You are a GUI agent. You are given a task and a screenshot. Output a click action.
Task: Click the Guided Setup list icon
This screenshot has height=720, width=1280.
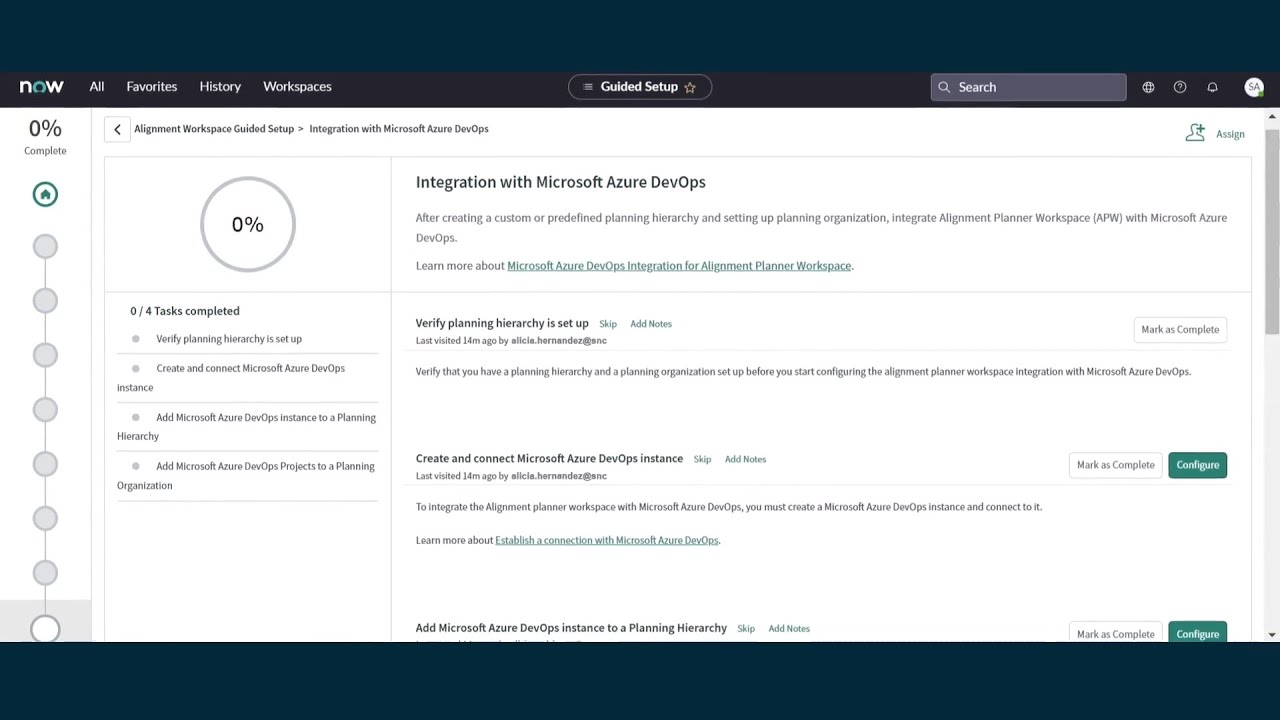(588, 87)
